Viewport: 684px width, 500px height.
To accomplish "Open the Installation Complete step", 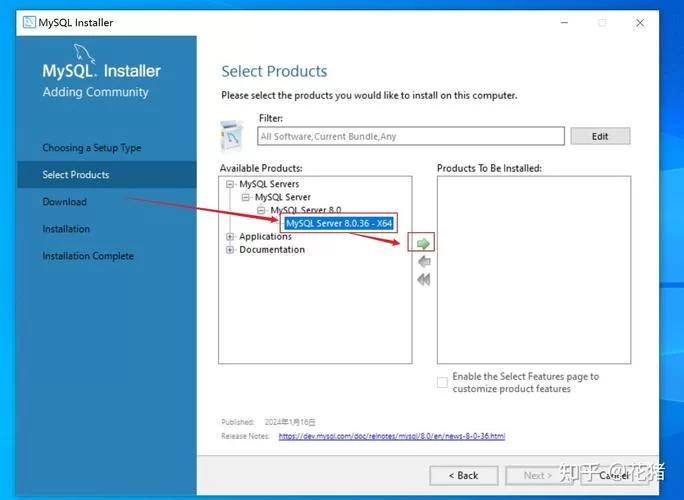I will coord(88,256).
